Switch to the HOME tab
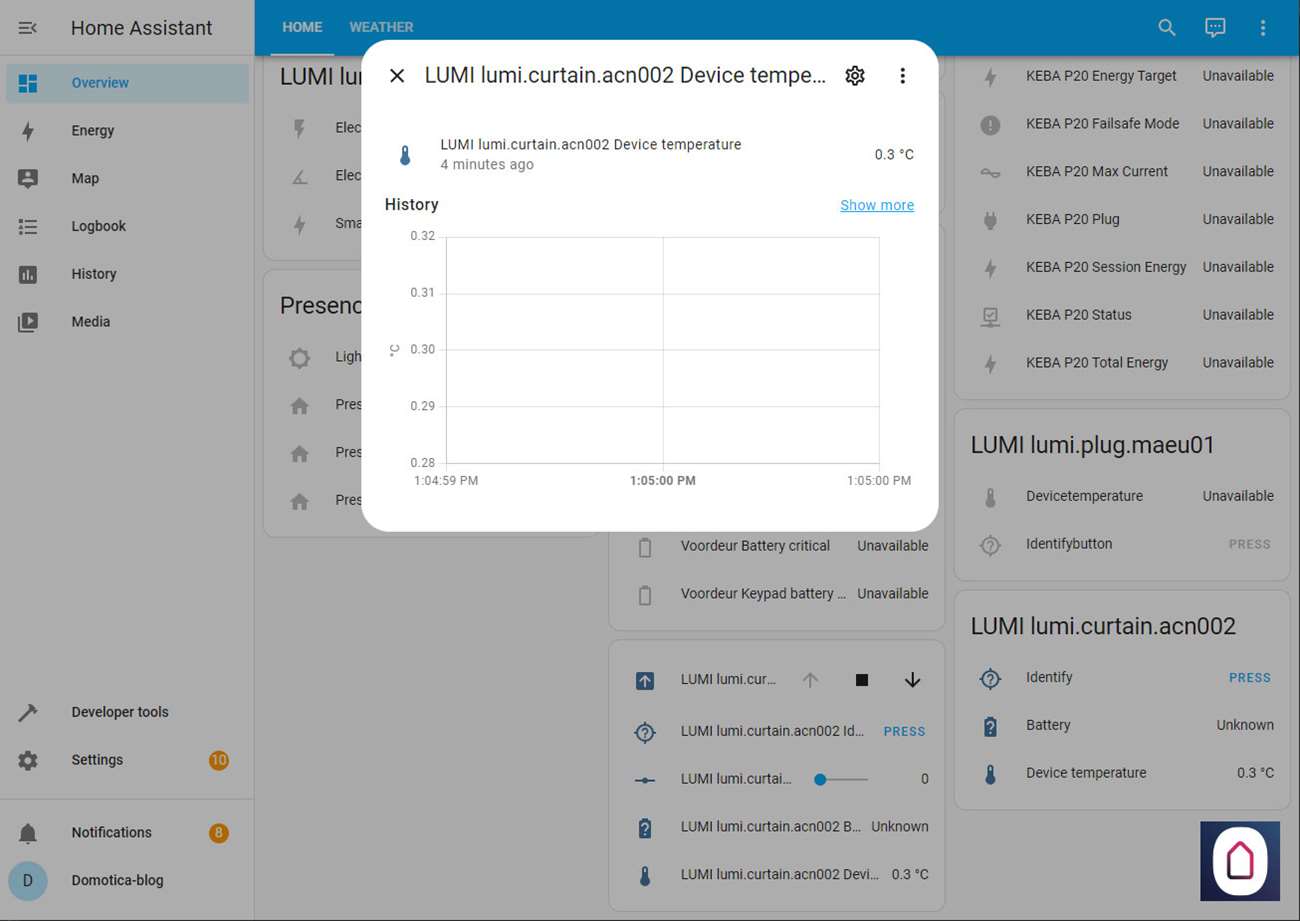 (x=302, y=28)
